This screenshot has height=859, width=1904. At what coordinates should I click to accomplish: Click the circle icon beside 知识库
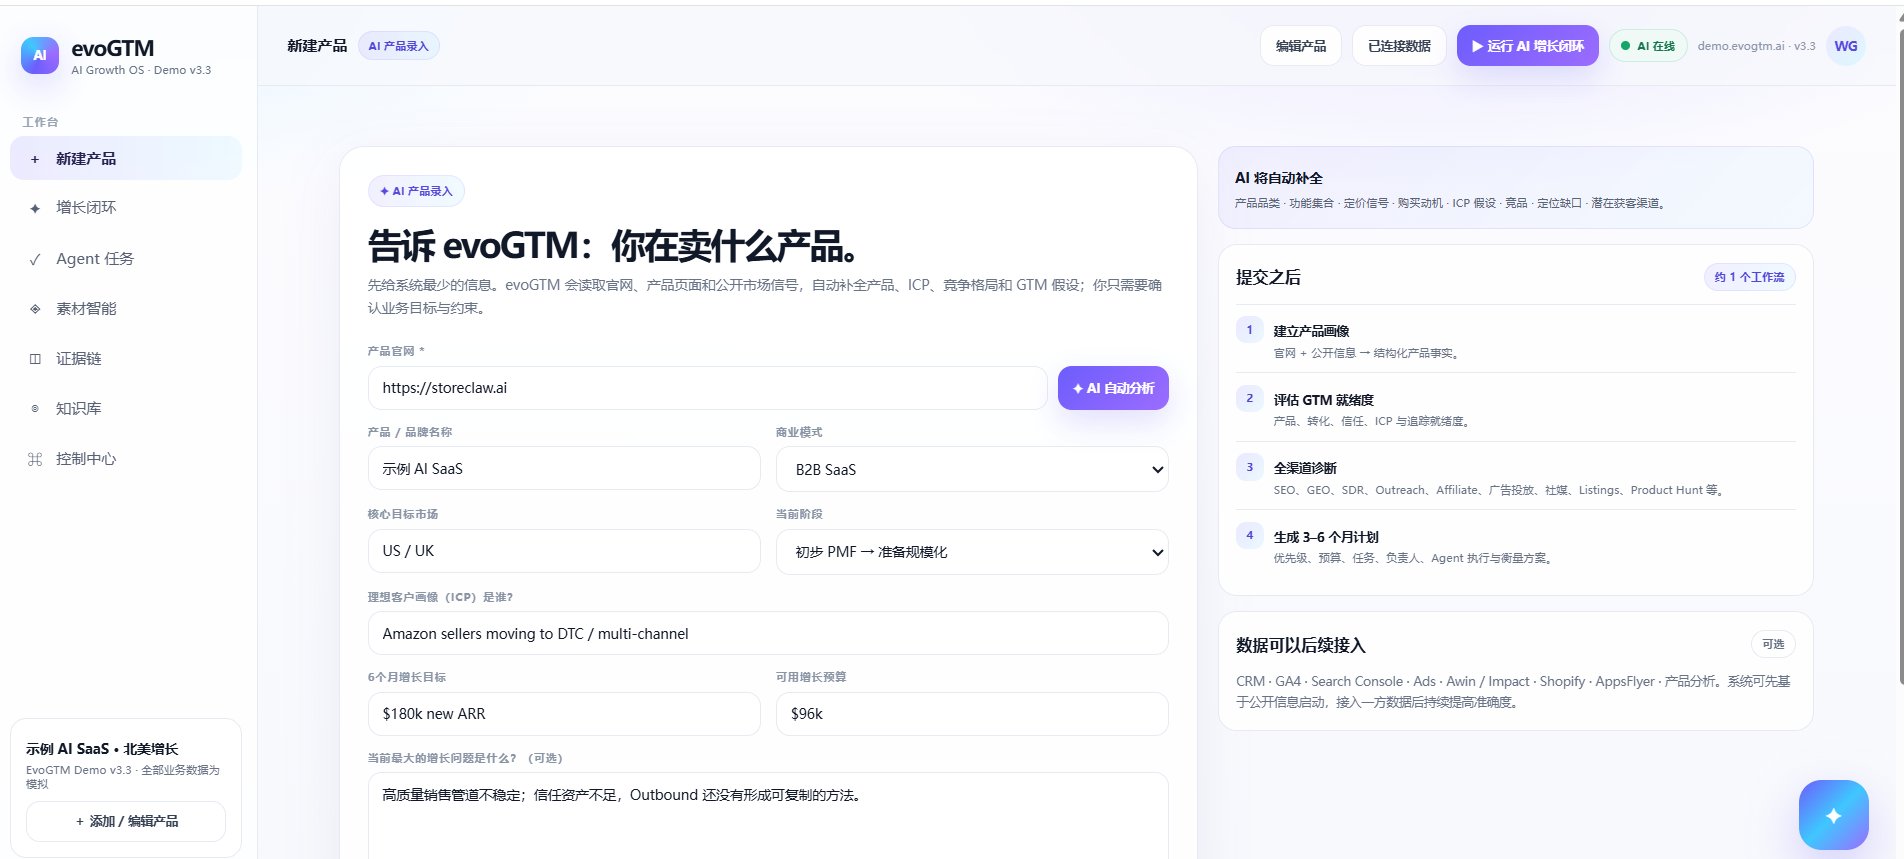tap(35, 409)
